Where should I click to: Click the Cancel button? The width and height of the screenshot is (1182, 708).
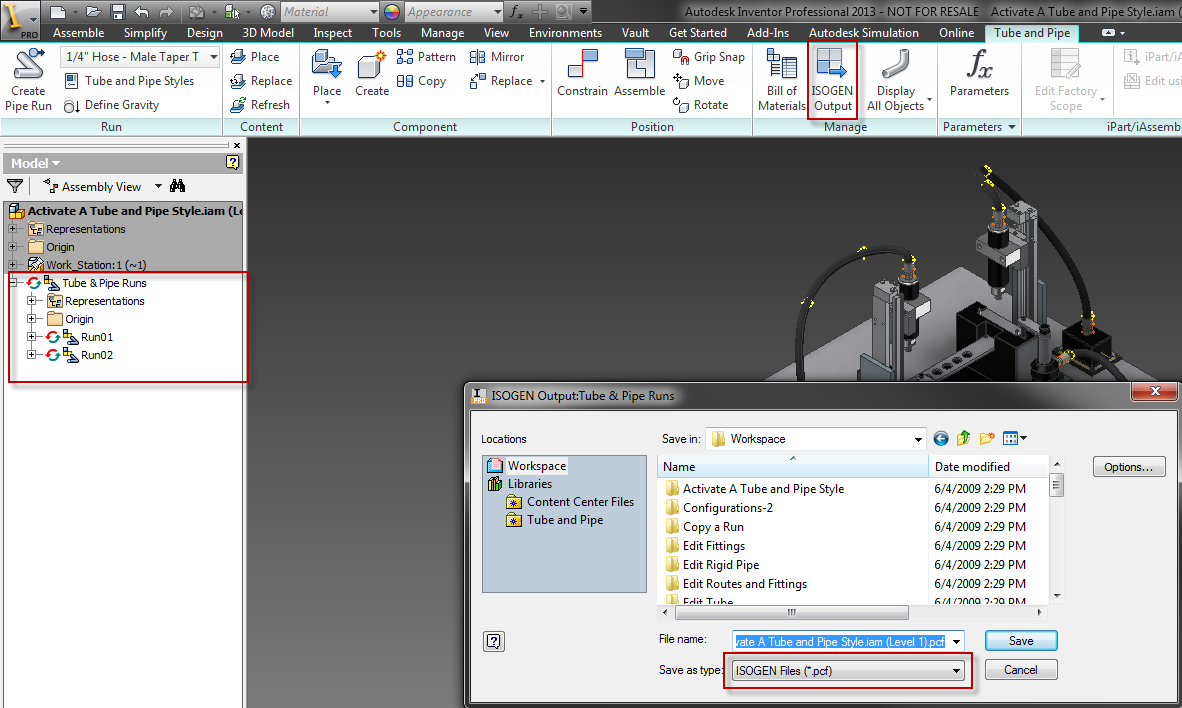(1021, 670)
